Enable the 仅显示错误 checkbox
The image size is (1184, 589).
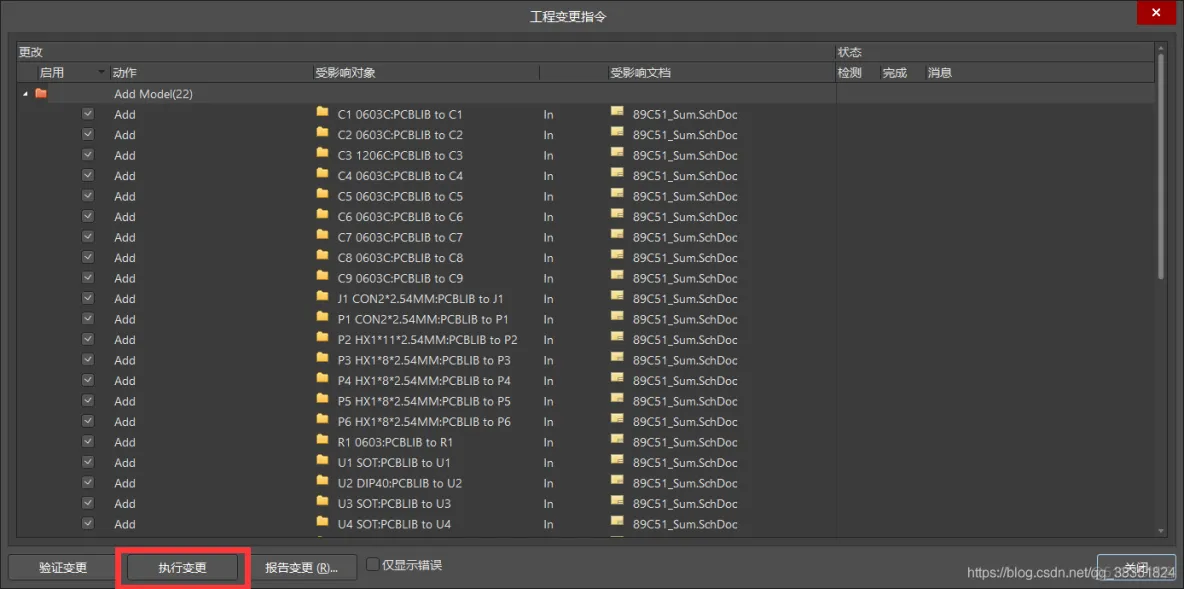(372, 564)
